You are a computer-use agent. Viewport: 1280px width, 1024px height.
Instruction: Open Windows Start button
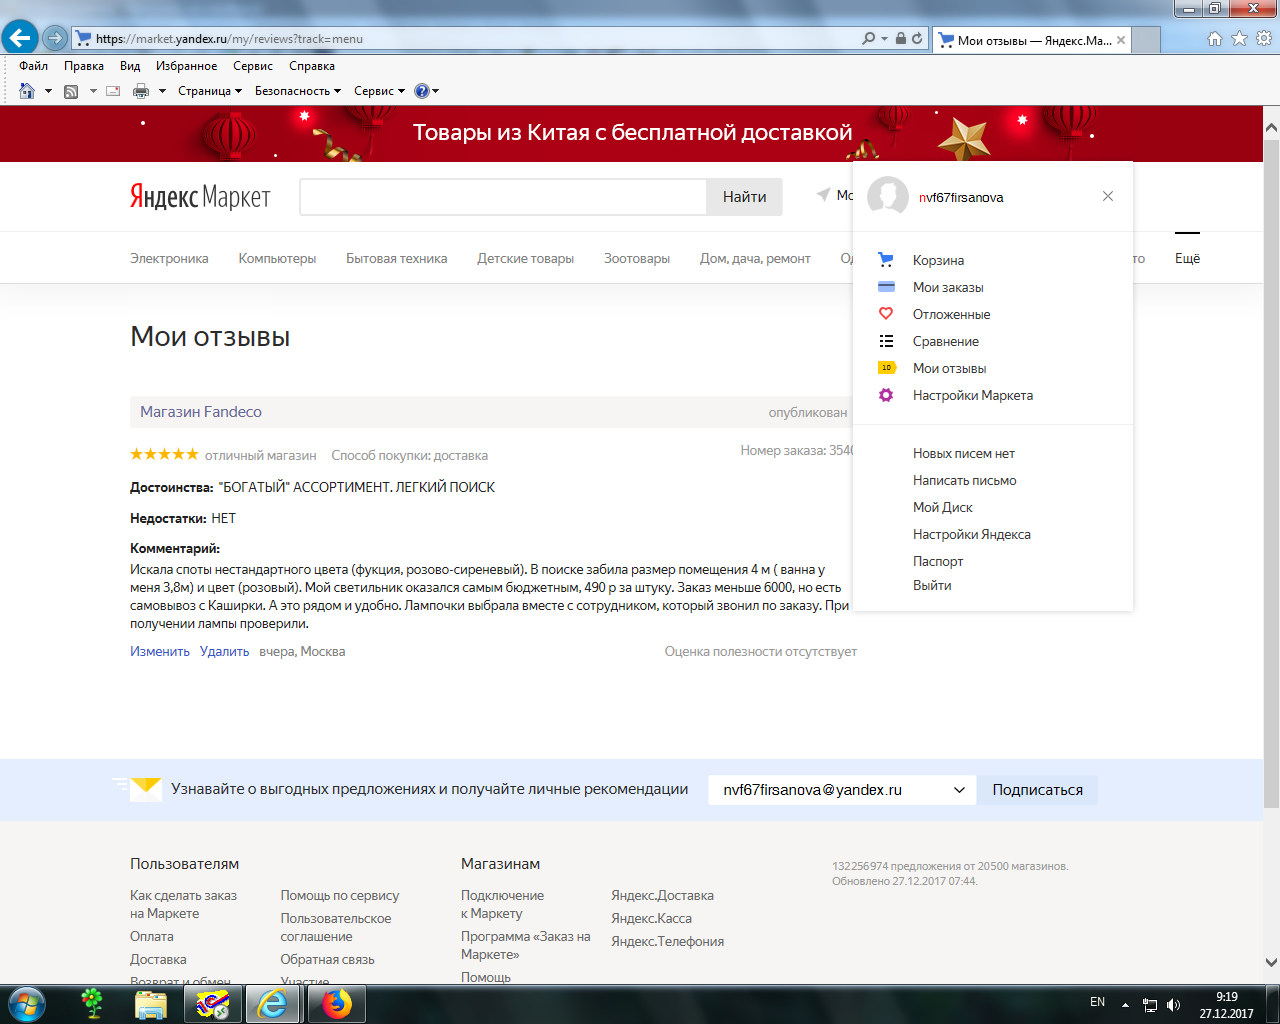[x=26, y=1003]
